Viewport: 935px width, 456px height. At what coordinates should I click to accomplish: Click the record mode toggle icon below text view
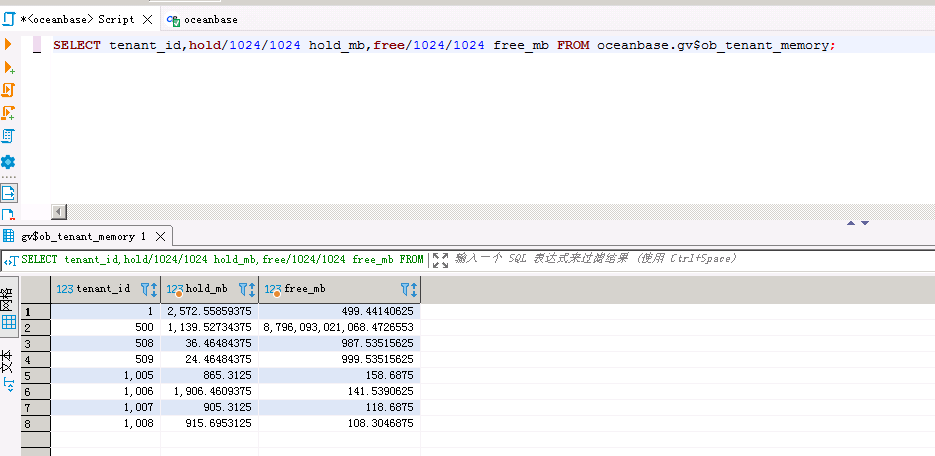pyautogui.click(x=9, y=385)
